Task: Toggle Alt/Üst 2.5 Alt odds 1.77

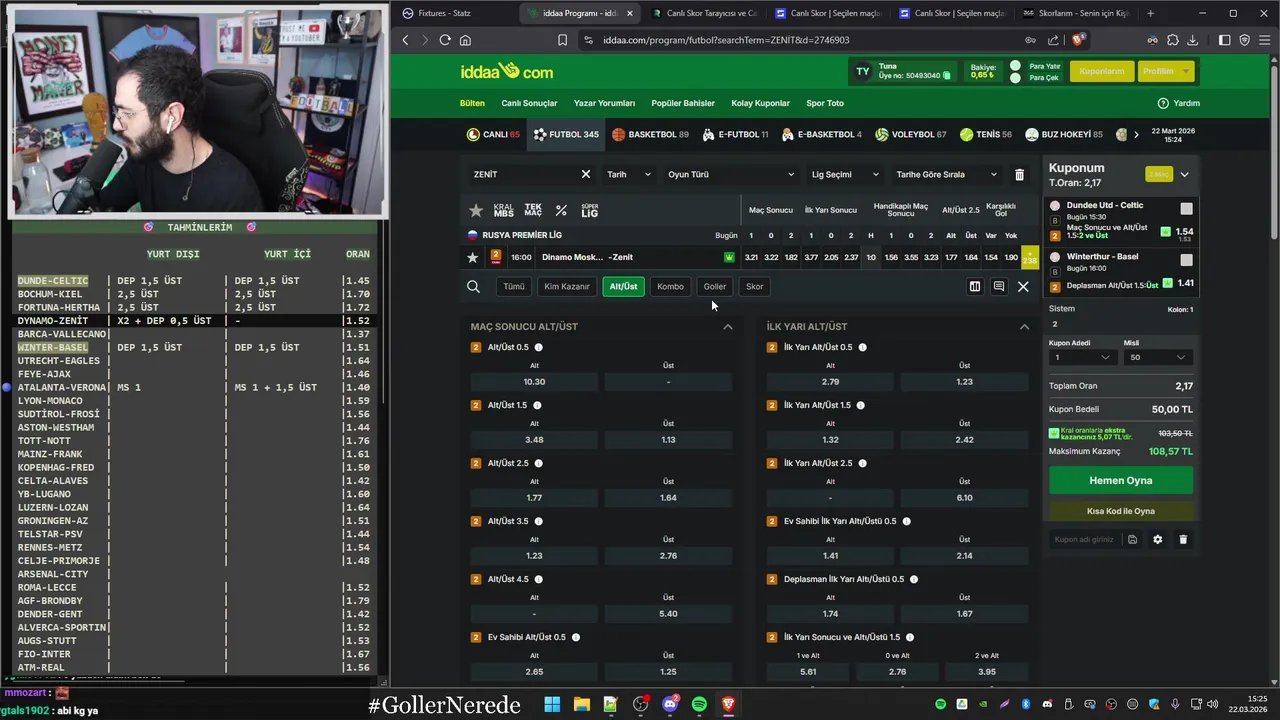Action: click(x=534, y=497)
